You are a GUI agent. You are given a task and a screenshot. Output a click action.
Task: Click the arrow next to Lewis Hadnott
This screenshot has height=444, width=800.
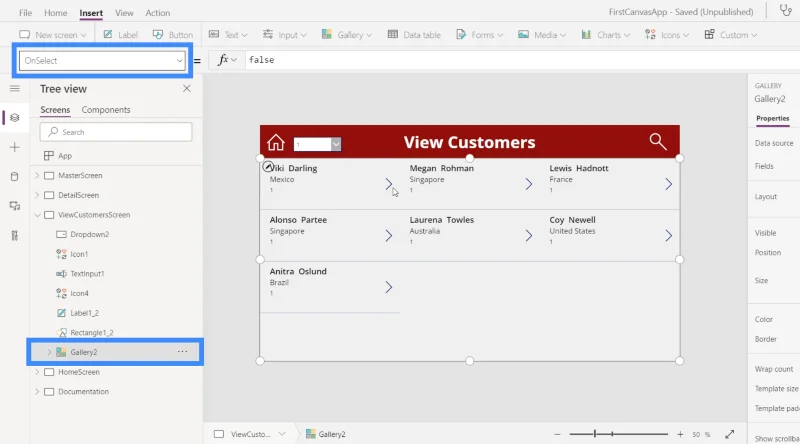[668, 184]
